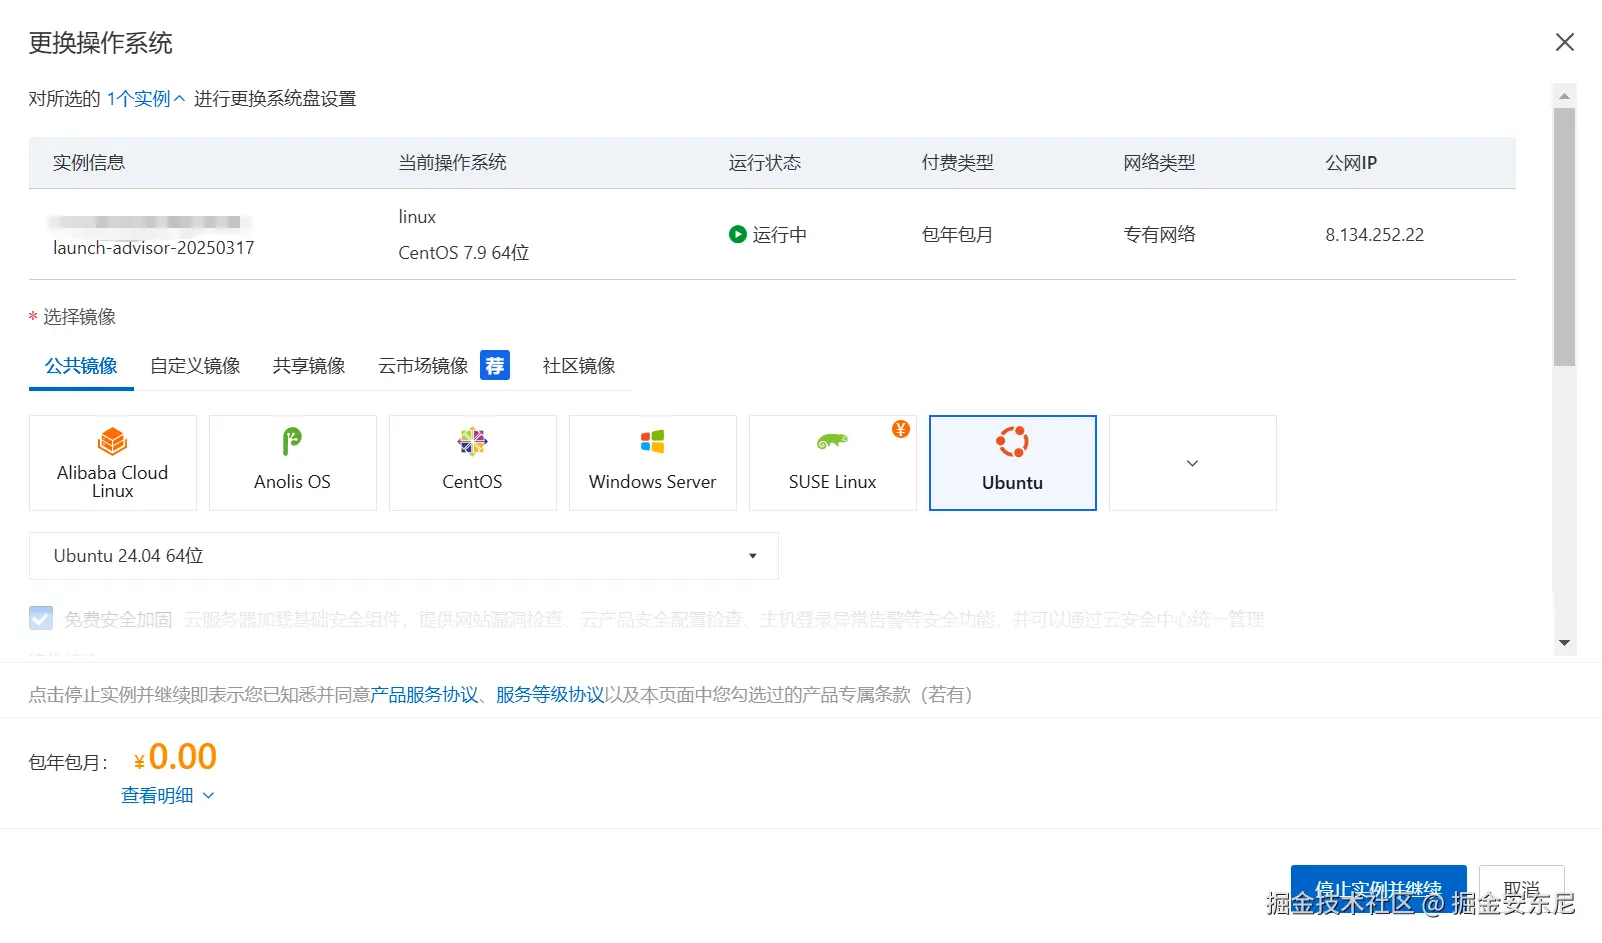Click the instance name launch-advisor-20250317

[154, 248]
